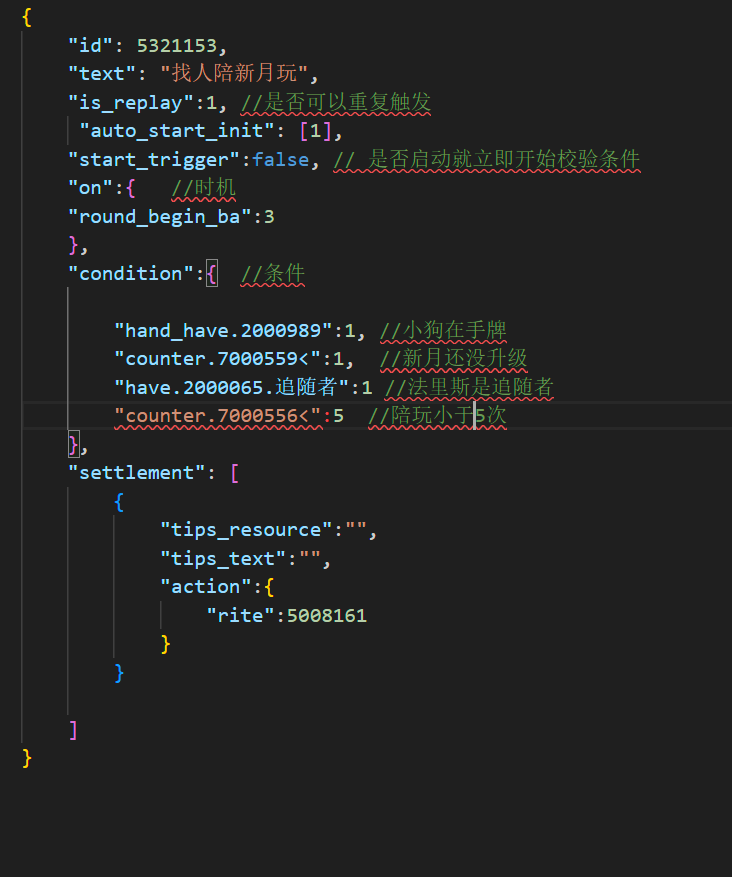Click the rite value 5008161

(x=327, y=615)
